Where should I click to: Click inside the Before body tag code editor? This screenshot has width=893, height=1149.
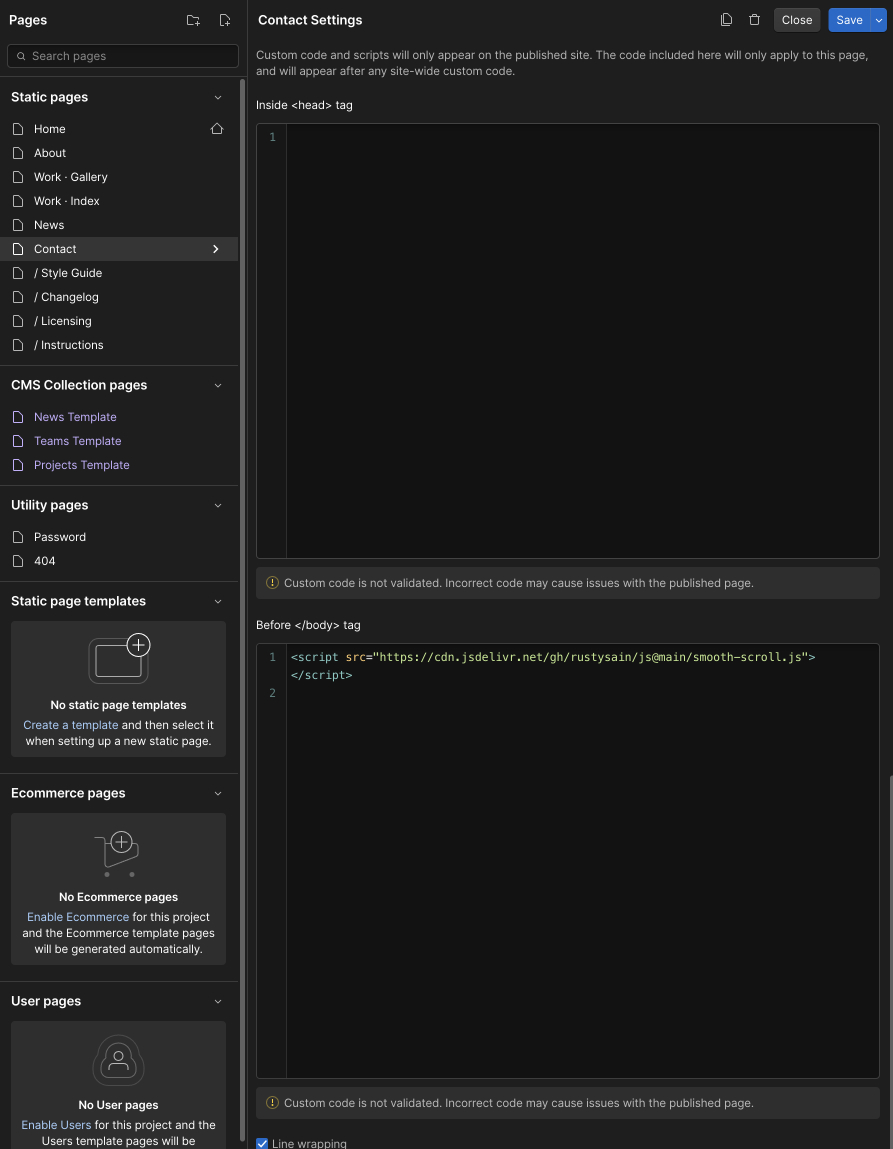coord(568,861)
